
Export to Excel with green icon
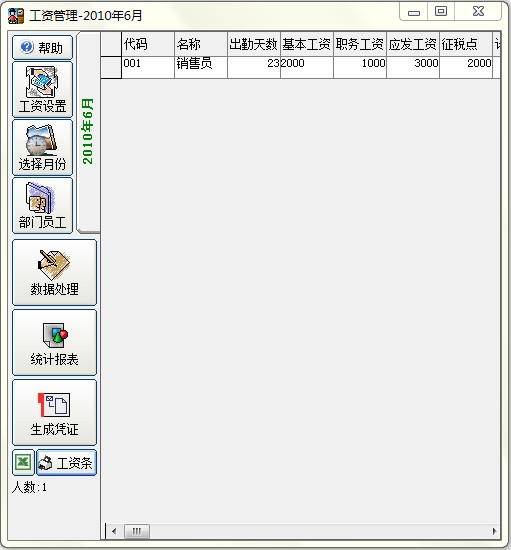[23, 462]
